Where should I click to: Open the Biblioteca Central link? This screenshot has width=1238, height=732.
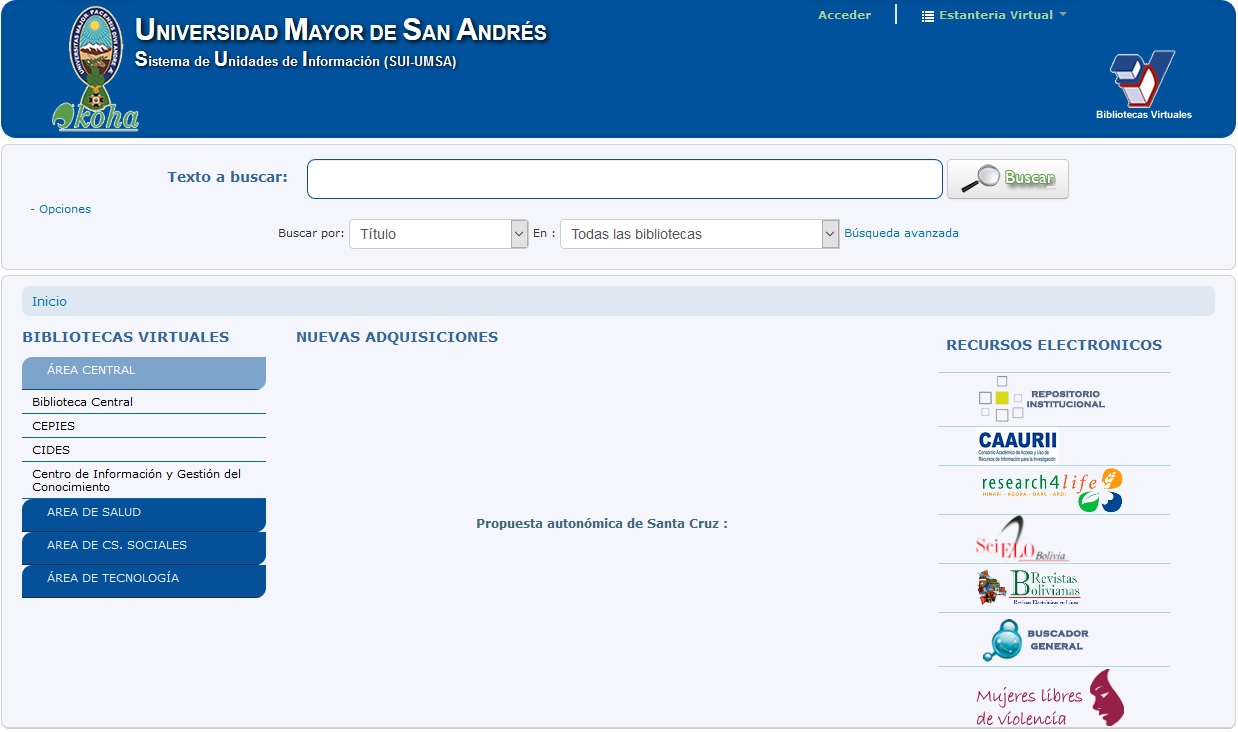(82, 402)
